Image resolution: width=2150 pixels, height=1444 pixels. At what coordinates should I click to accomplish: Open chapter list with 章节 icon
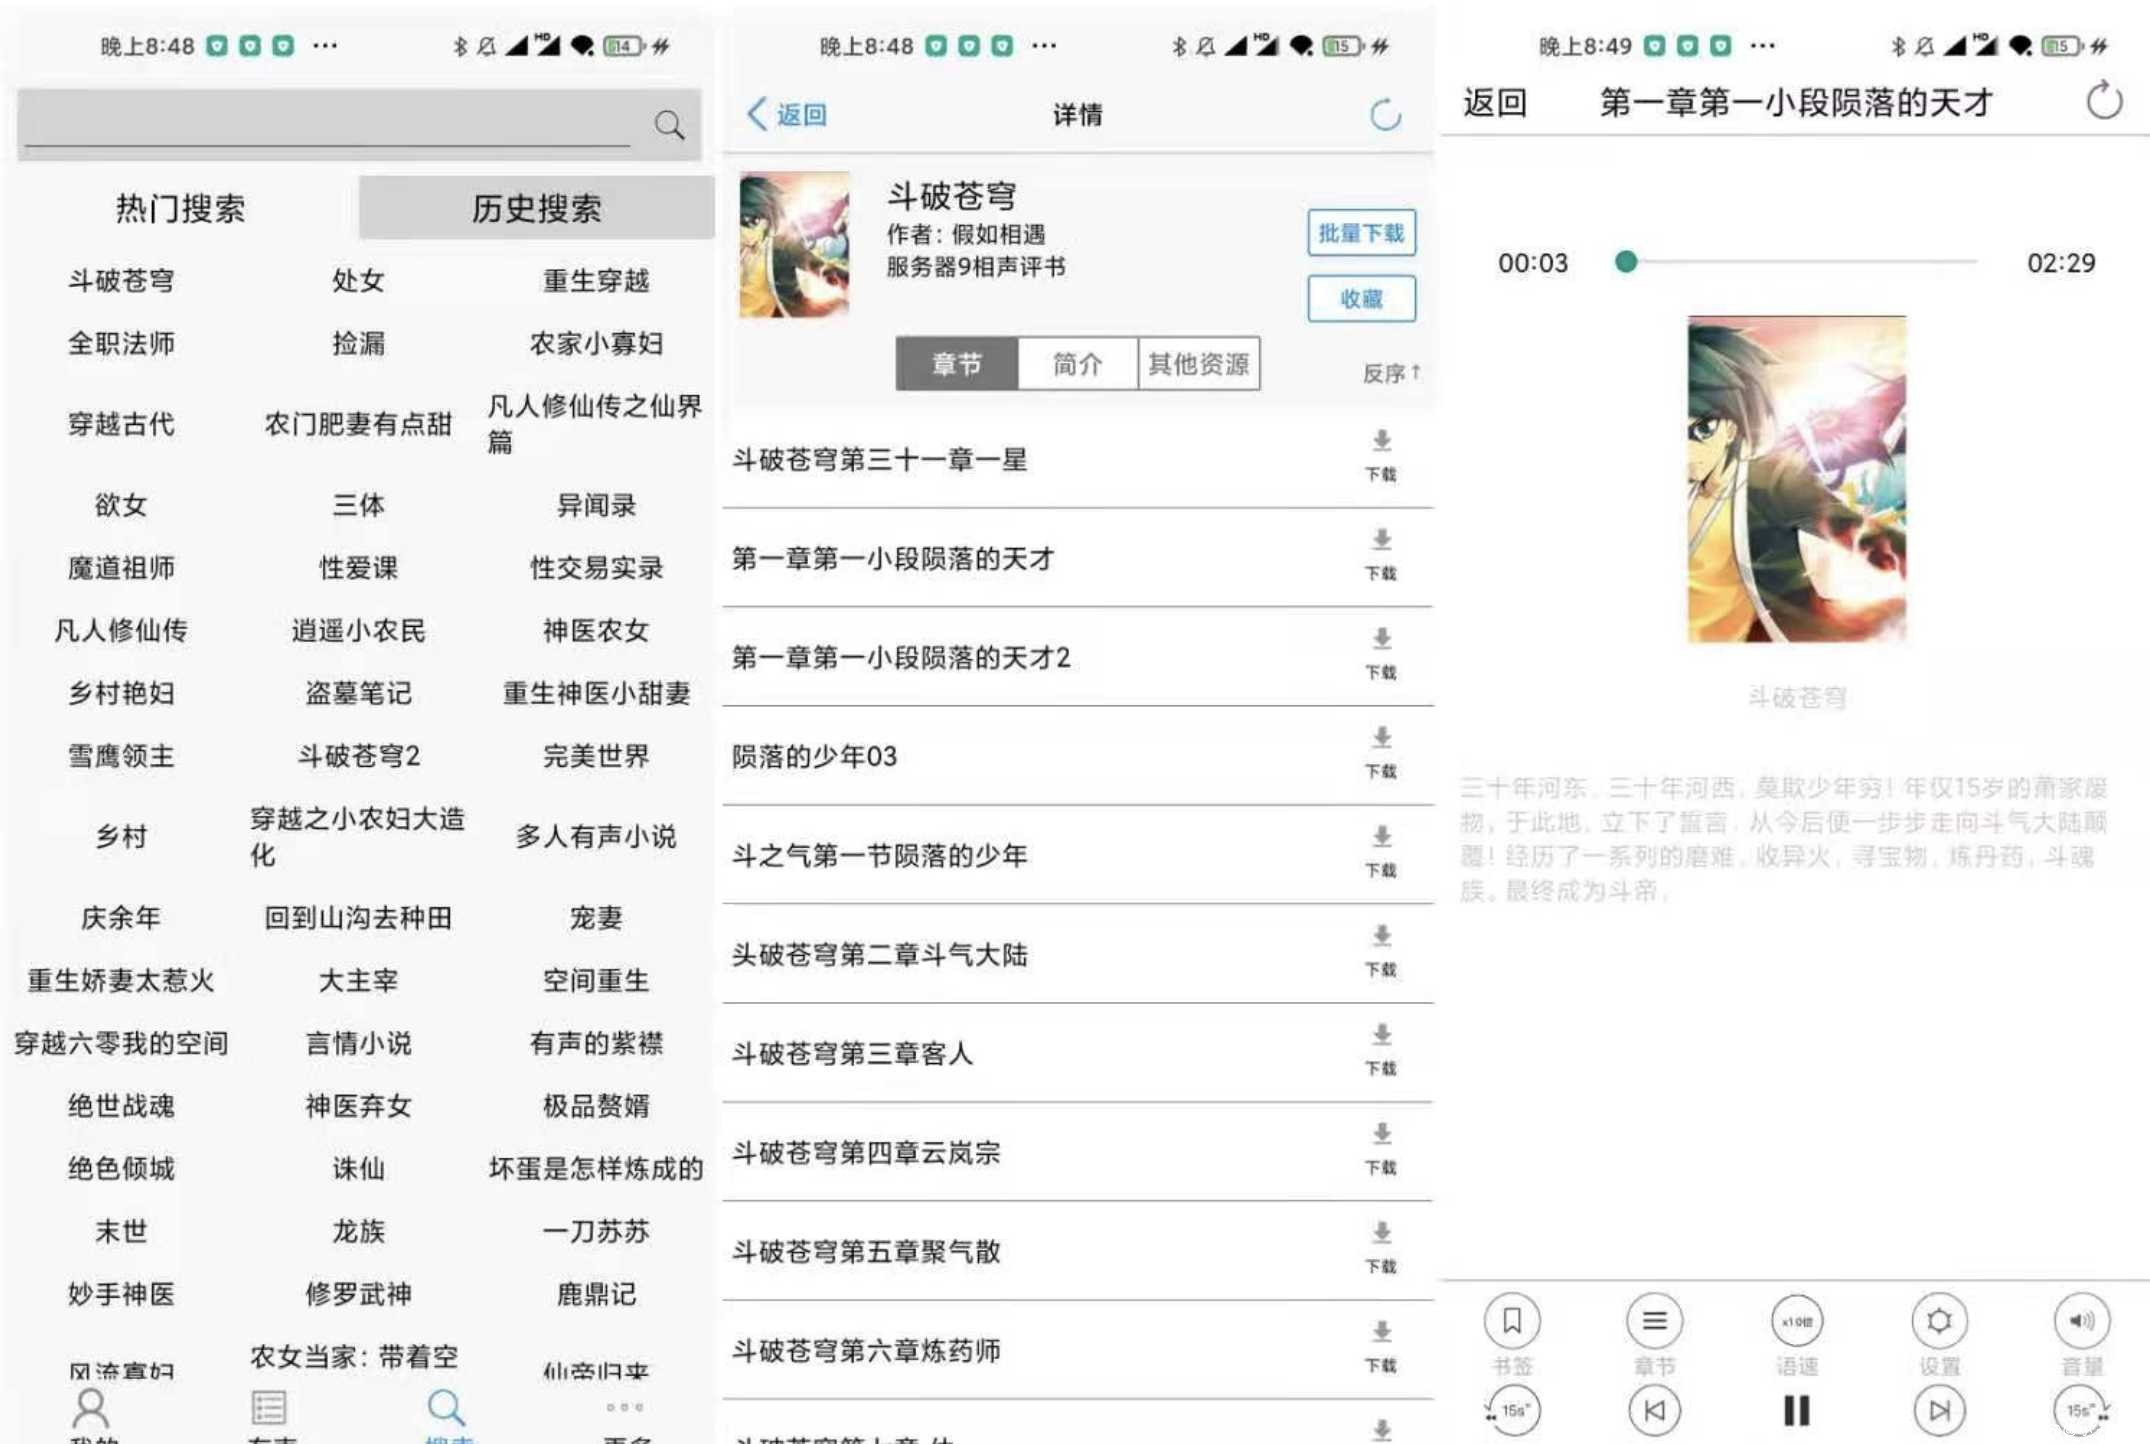1654,1321
